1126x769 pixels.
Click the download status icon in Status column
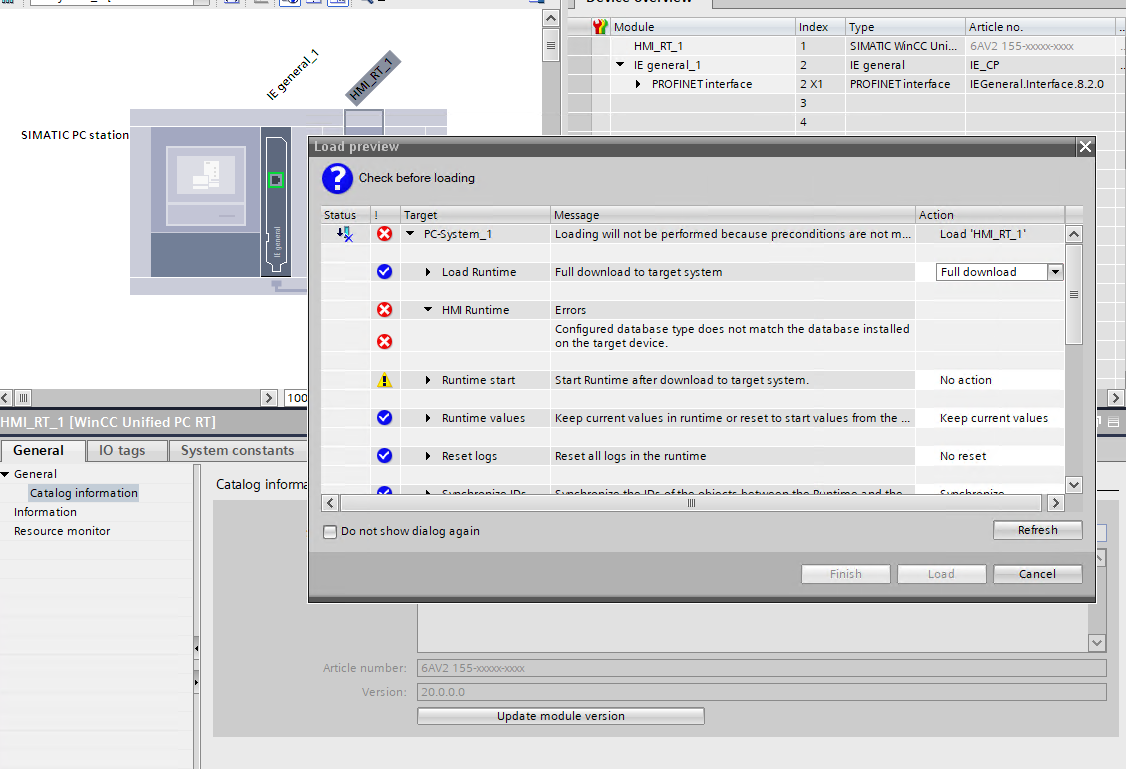tap(344, 234)
